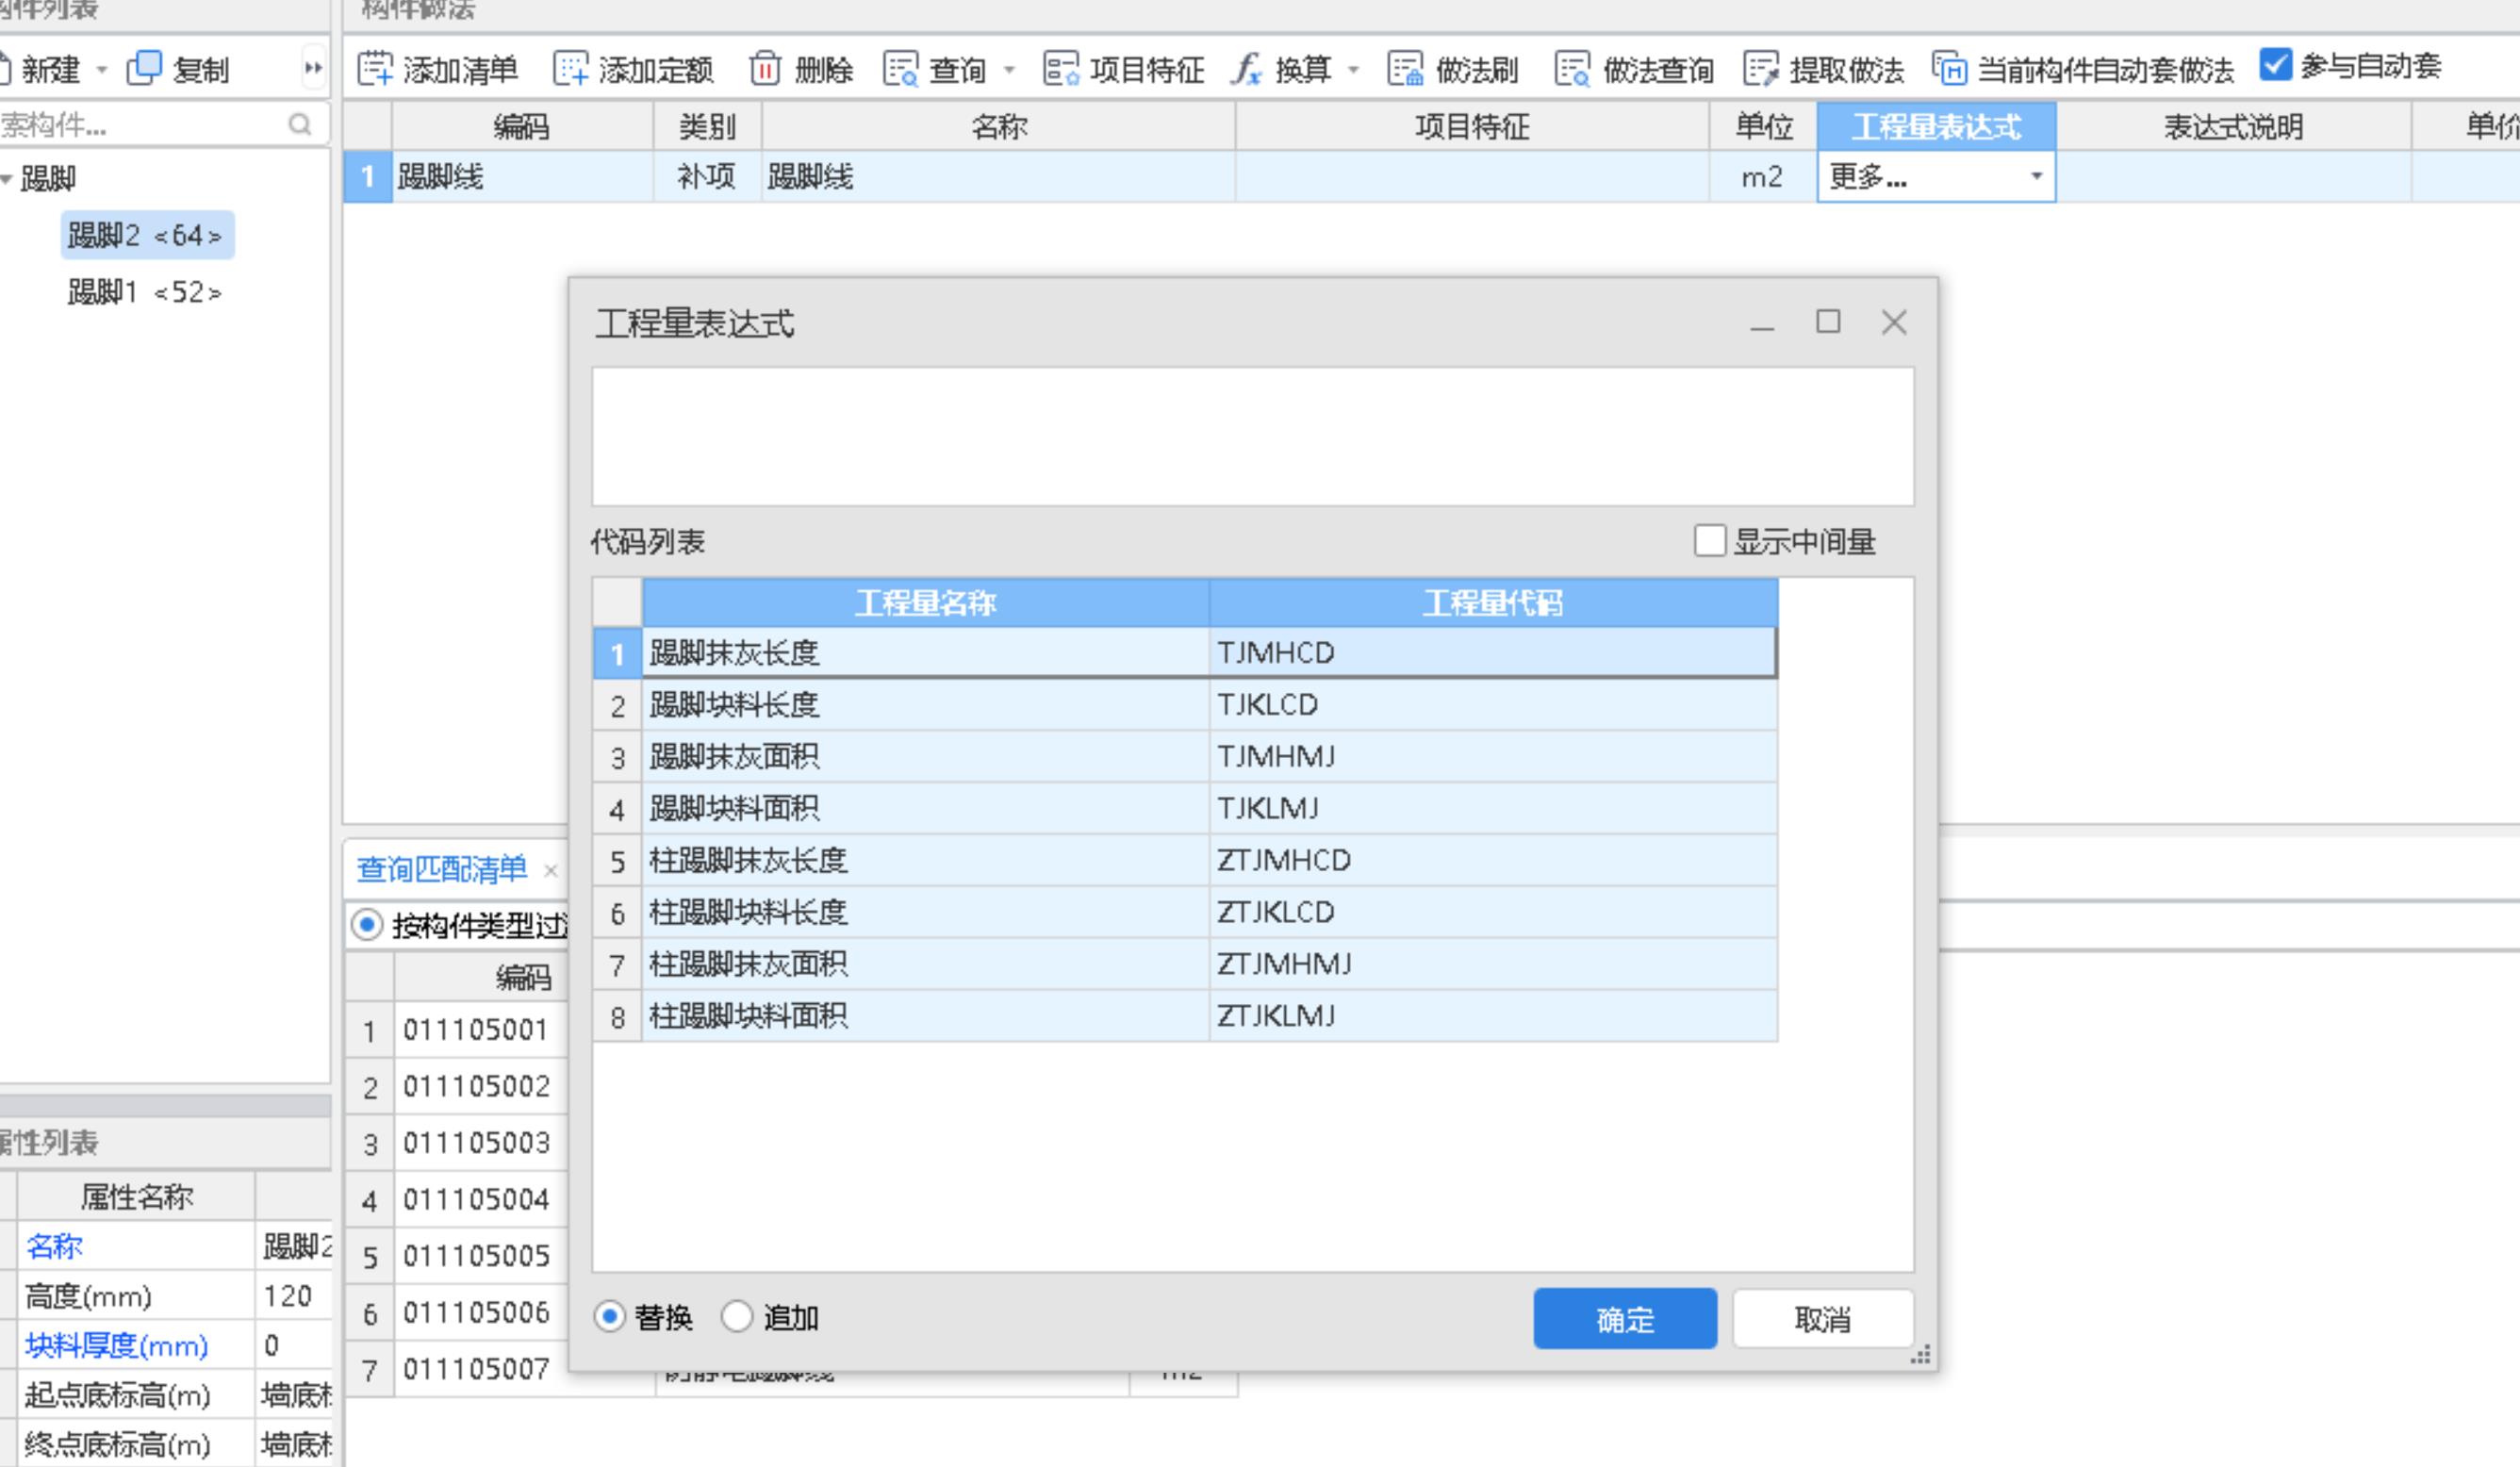Click the 做法查询 toolbar icon
The width and height of the screenshot is (2520, 1467).
pos(1573,69)
